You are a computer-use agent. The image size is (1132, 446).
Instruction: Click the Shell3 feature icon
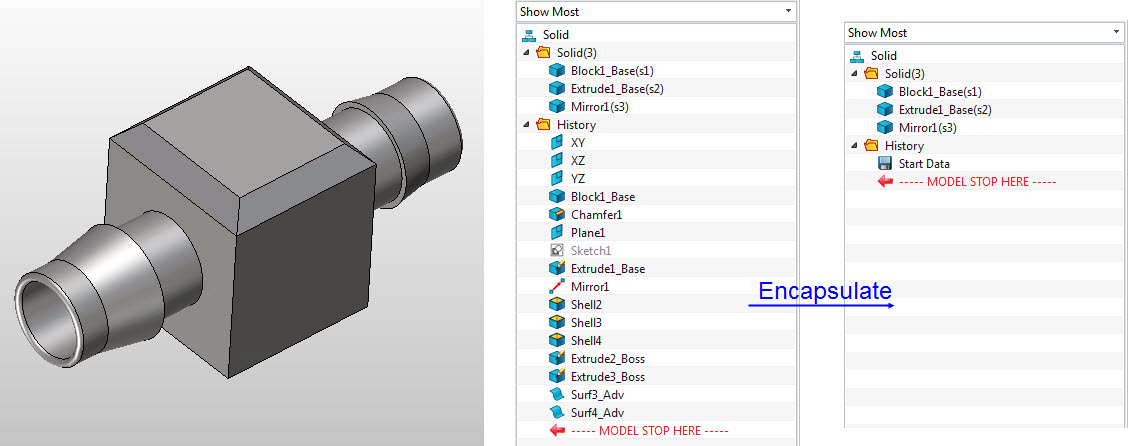556,323
